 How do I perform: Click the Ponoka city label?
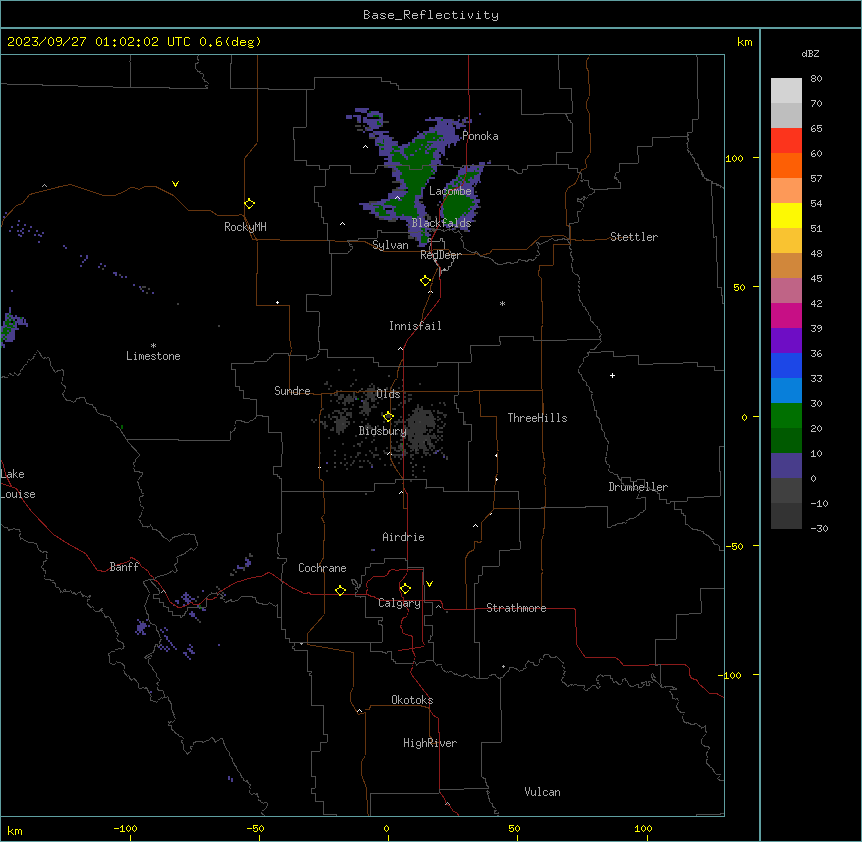(x=480, y=136)
